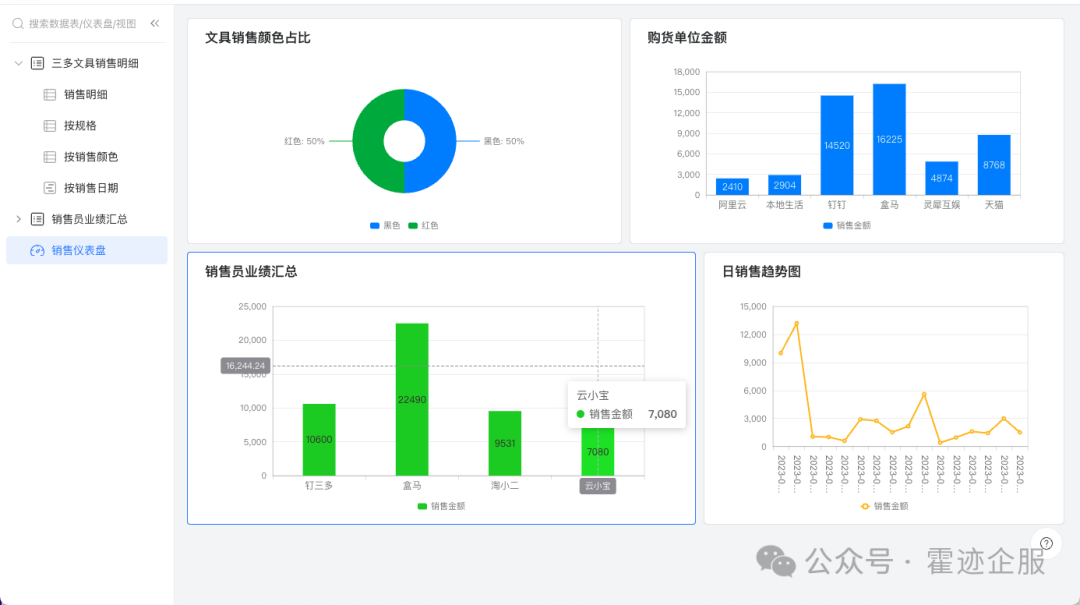Click the 盒马 bar in 销售员业绩汇总 chart
This screenshot has width=1080, height=605.
412,400
